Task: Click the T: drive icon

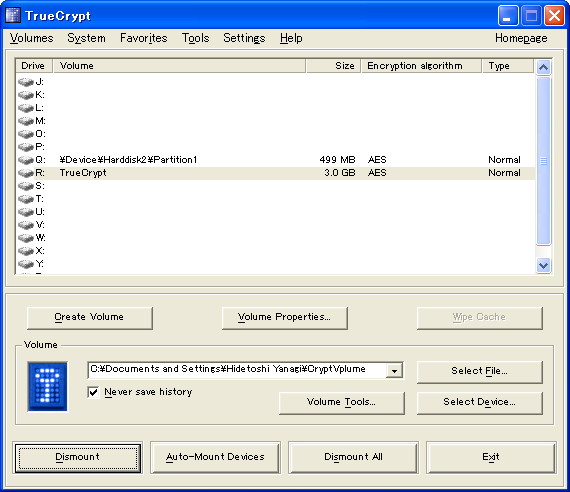Action: coord(26,199)
